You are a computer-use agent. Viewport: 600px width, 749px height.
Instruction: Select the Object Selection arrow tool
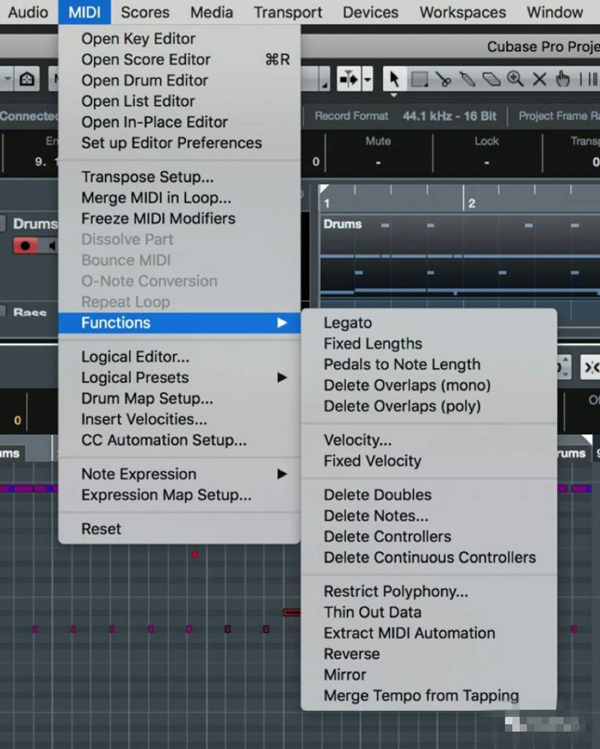point(395,79)
